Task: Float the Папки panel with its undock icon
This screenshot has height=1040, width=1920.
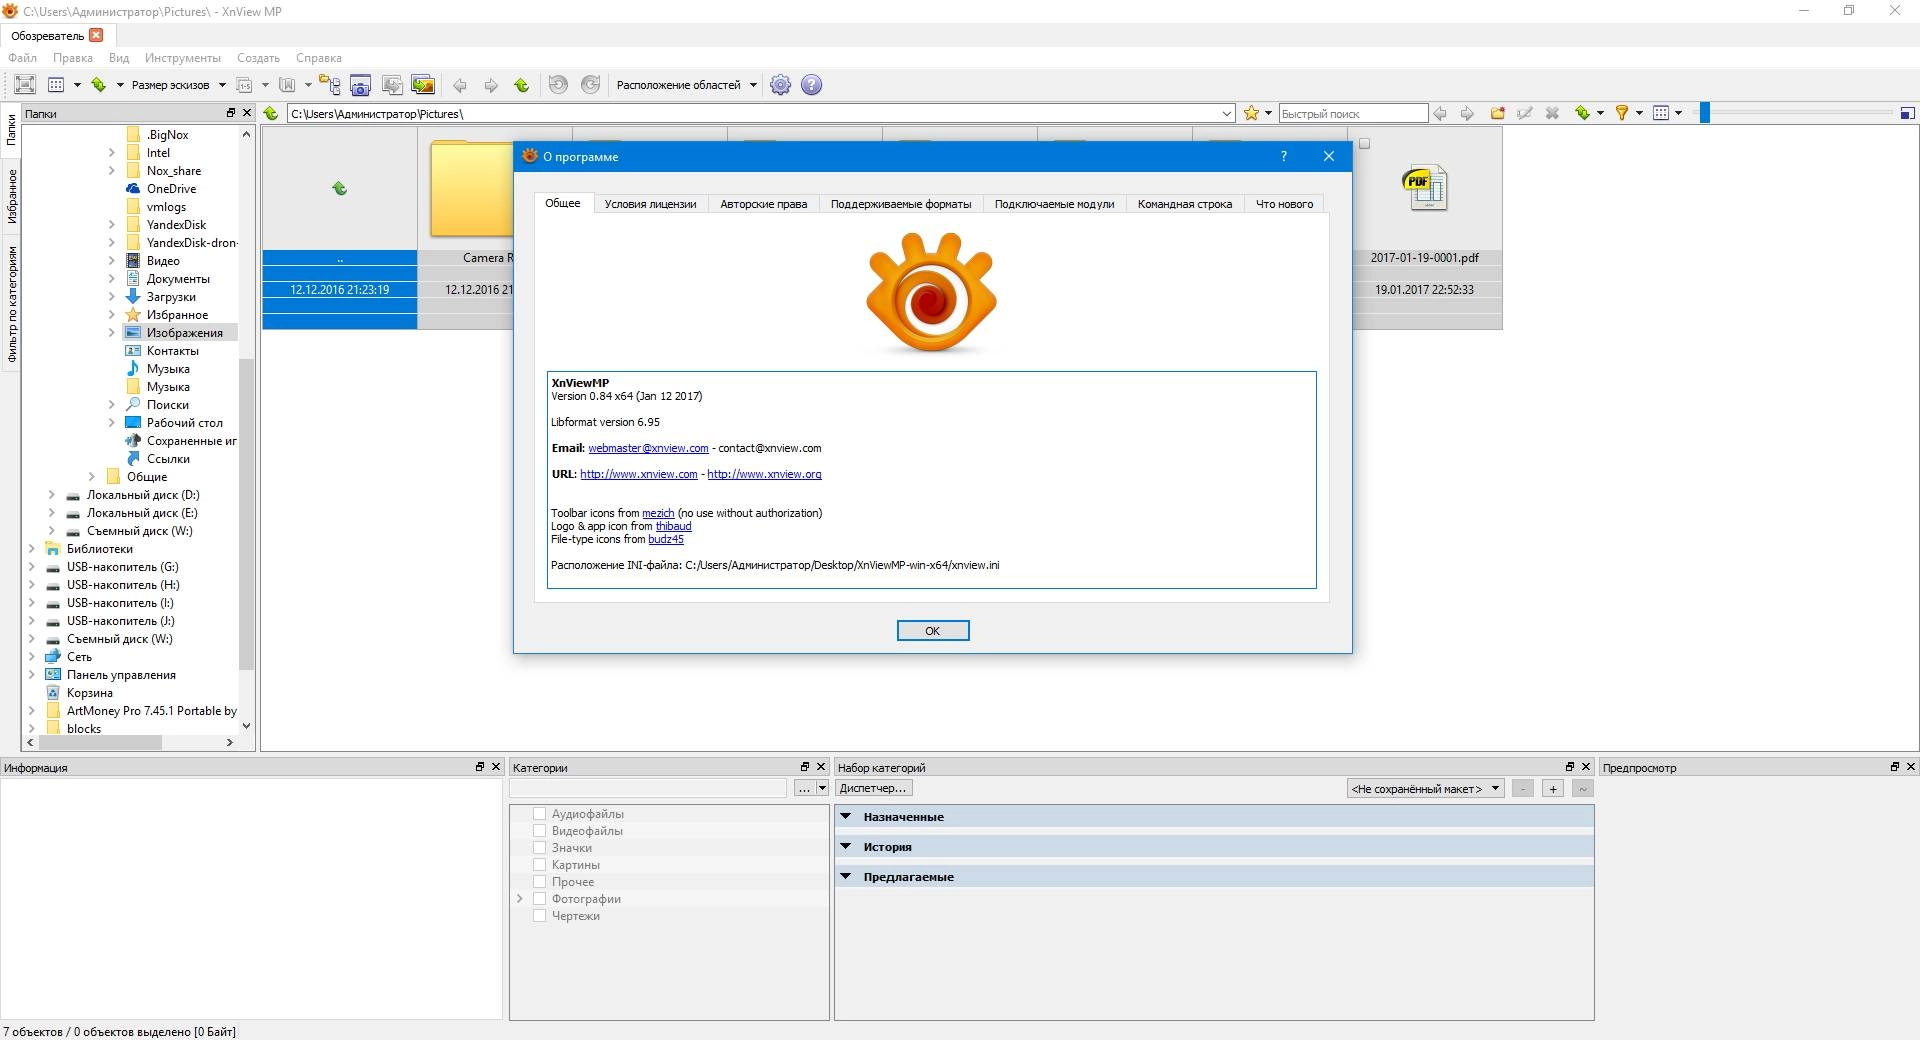Action: pos(231,113)
